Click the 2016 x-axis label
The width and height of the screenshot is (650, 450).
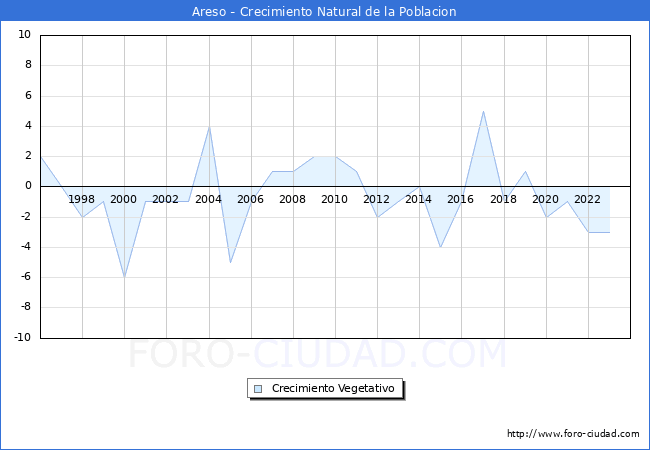point(461,199)
